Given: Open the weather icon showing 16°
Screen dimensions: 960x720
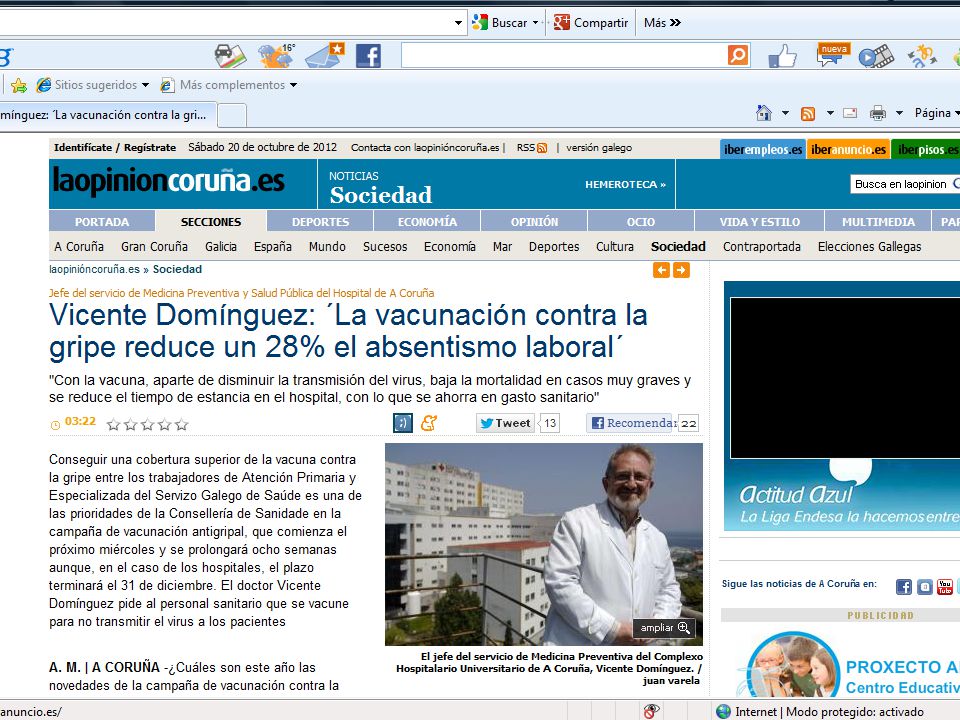Looking at the screenshot, I should tap(276, 56).
